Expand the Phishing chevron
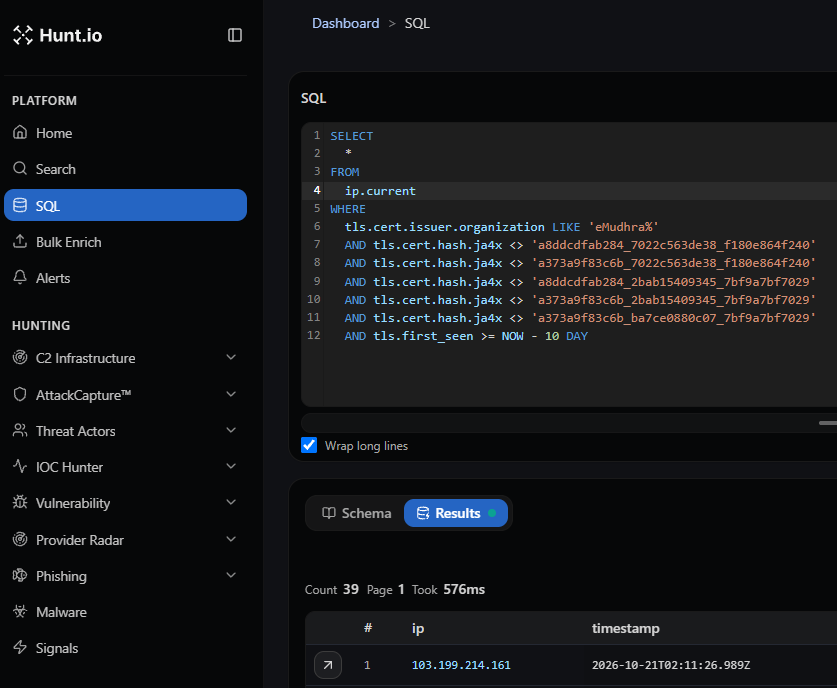The height and width of the screenshot is (688, 837). tap(231, 575)
